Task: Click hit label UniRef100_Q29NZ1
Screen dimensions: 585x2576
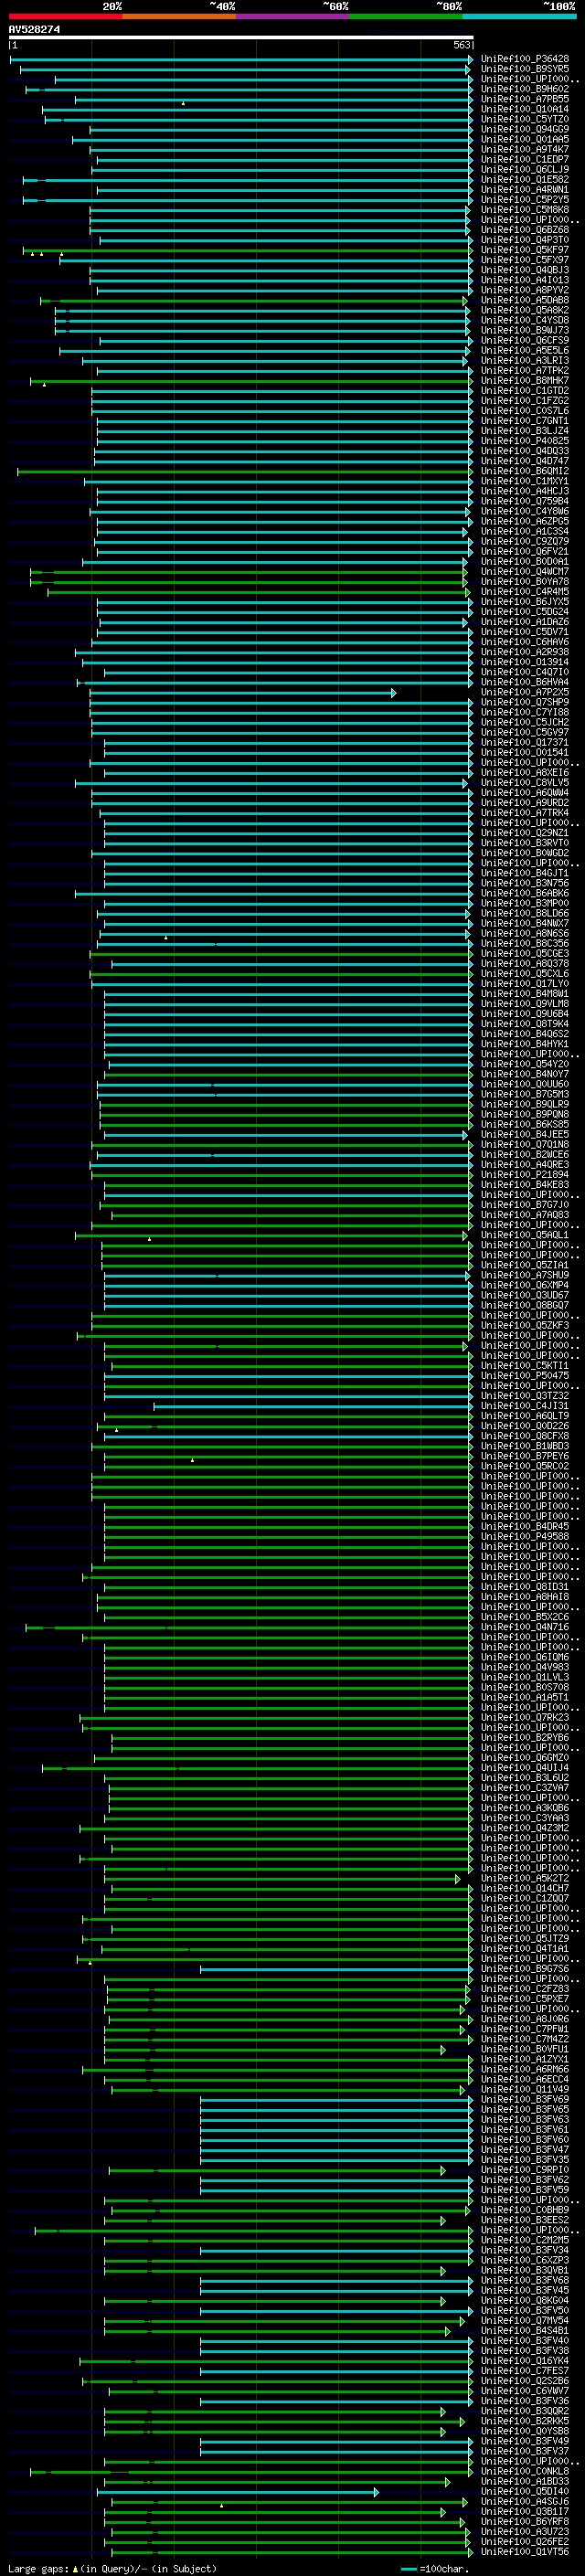Action: [x=525, y=833]
